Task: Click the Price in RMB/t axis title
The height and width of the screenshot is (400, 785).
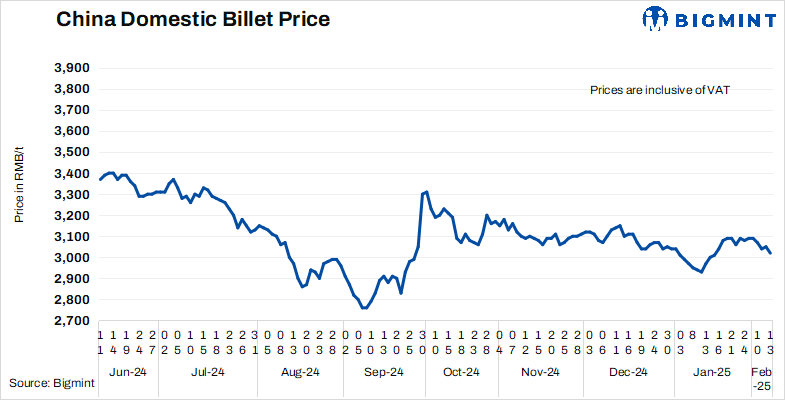Action: pos(20,183)
